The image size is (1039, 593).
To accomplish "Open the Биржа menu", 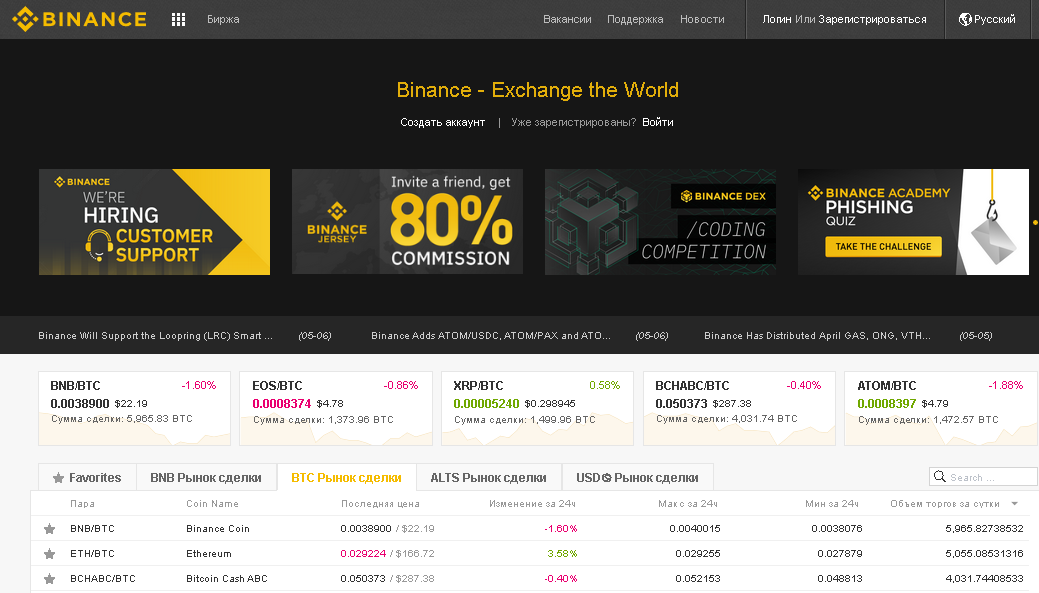I will [223, 19].
